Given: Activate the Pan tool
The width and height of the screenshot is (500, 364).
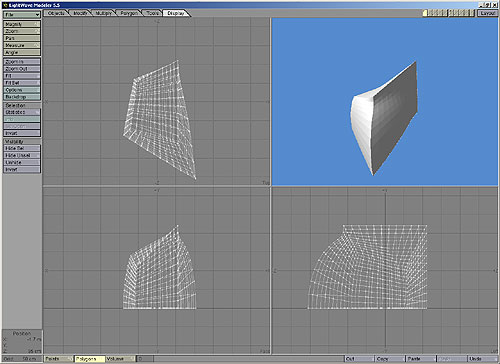Looking at the screenshot, I should point(22,38).
